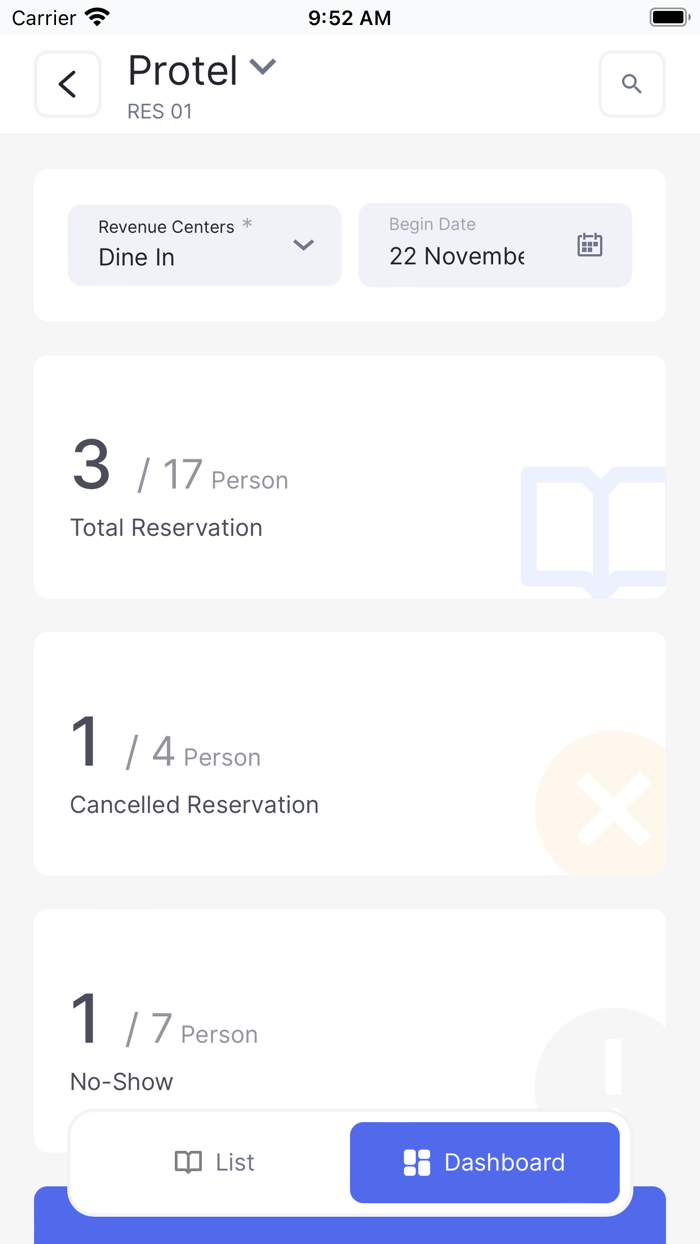This screenshot has width=700, height=1244.
Task: Check the battery indicator in the status bar
Action: tap(668, 16)
